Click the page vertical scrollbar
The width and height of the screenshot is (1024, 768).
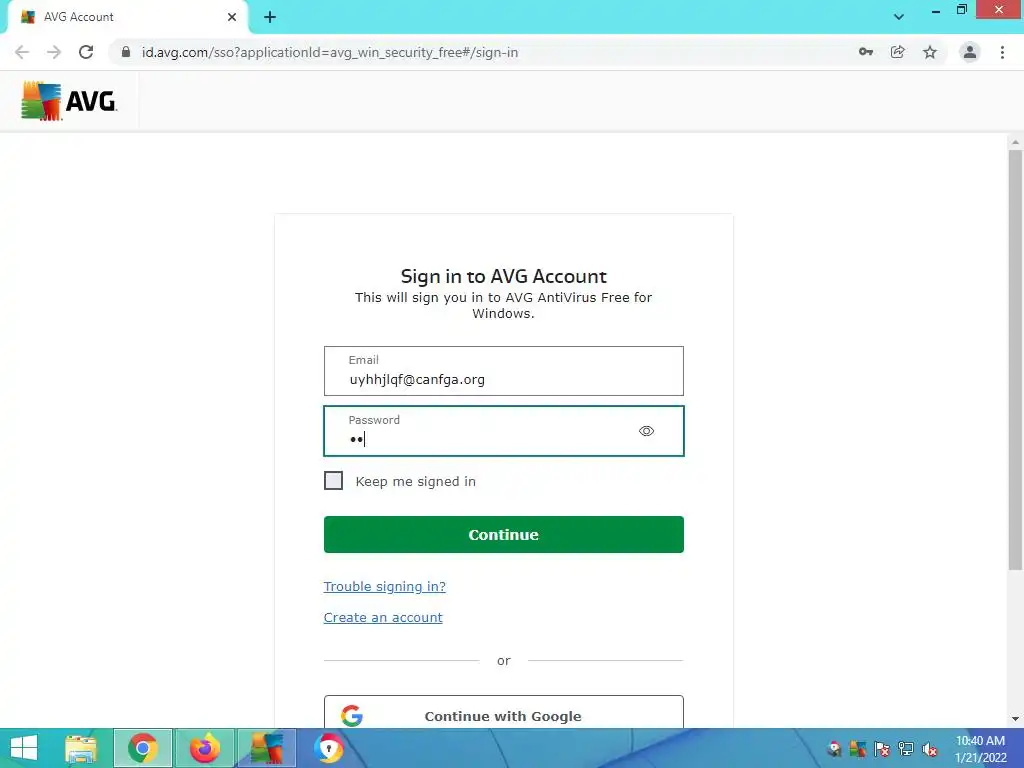pos(1015,359)
